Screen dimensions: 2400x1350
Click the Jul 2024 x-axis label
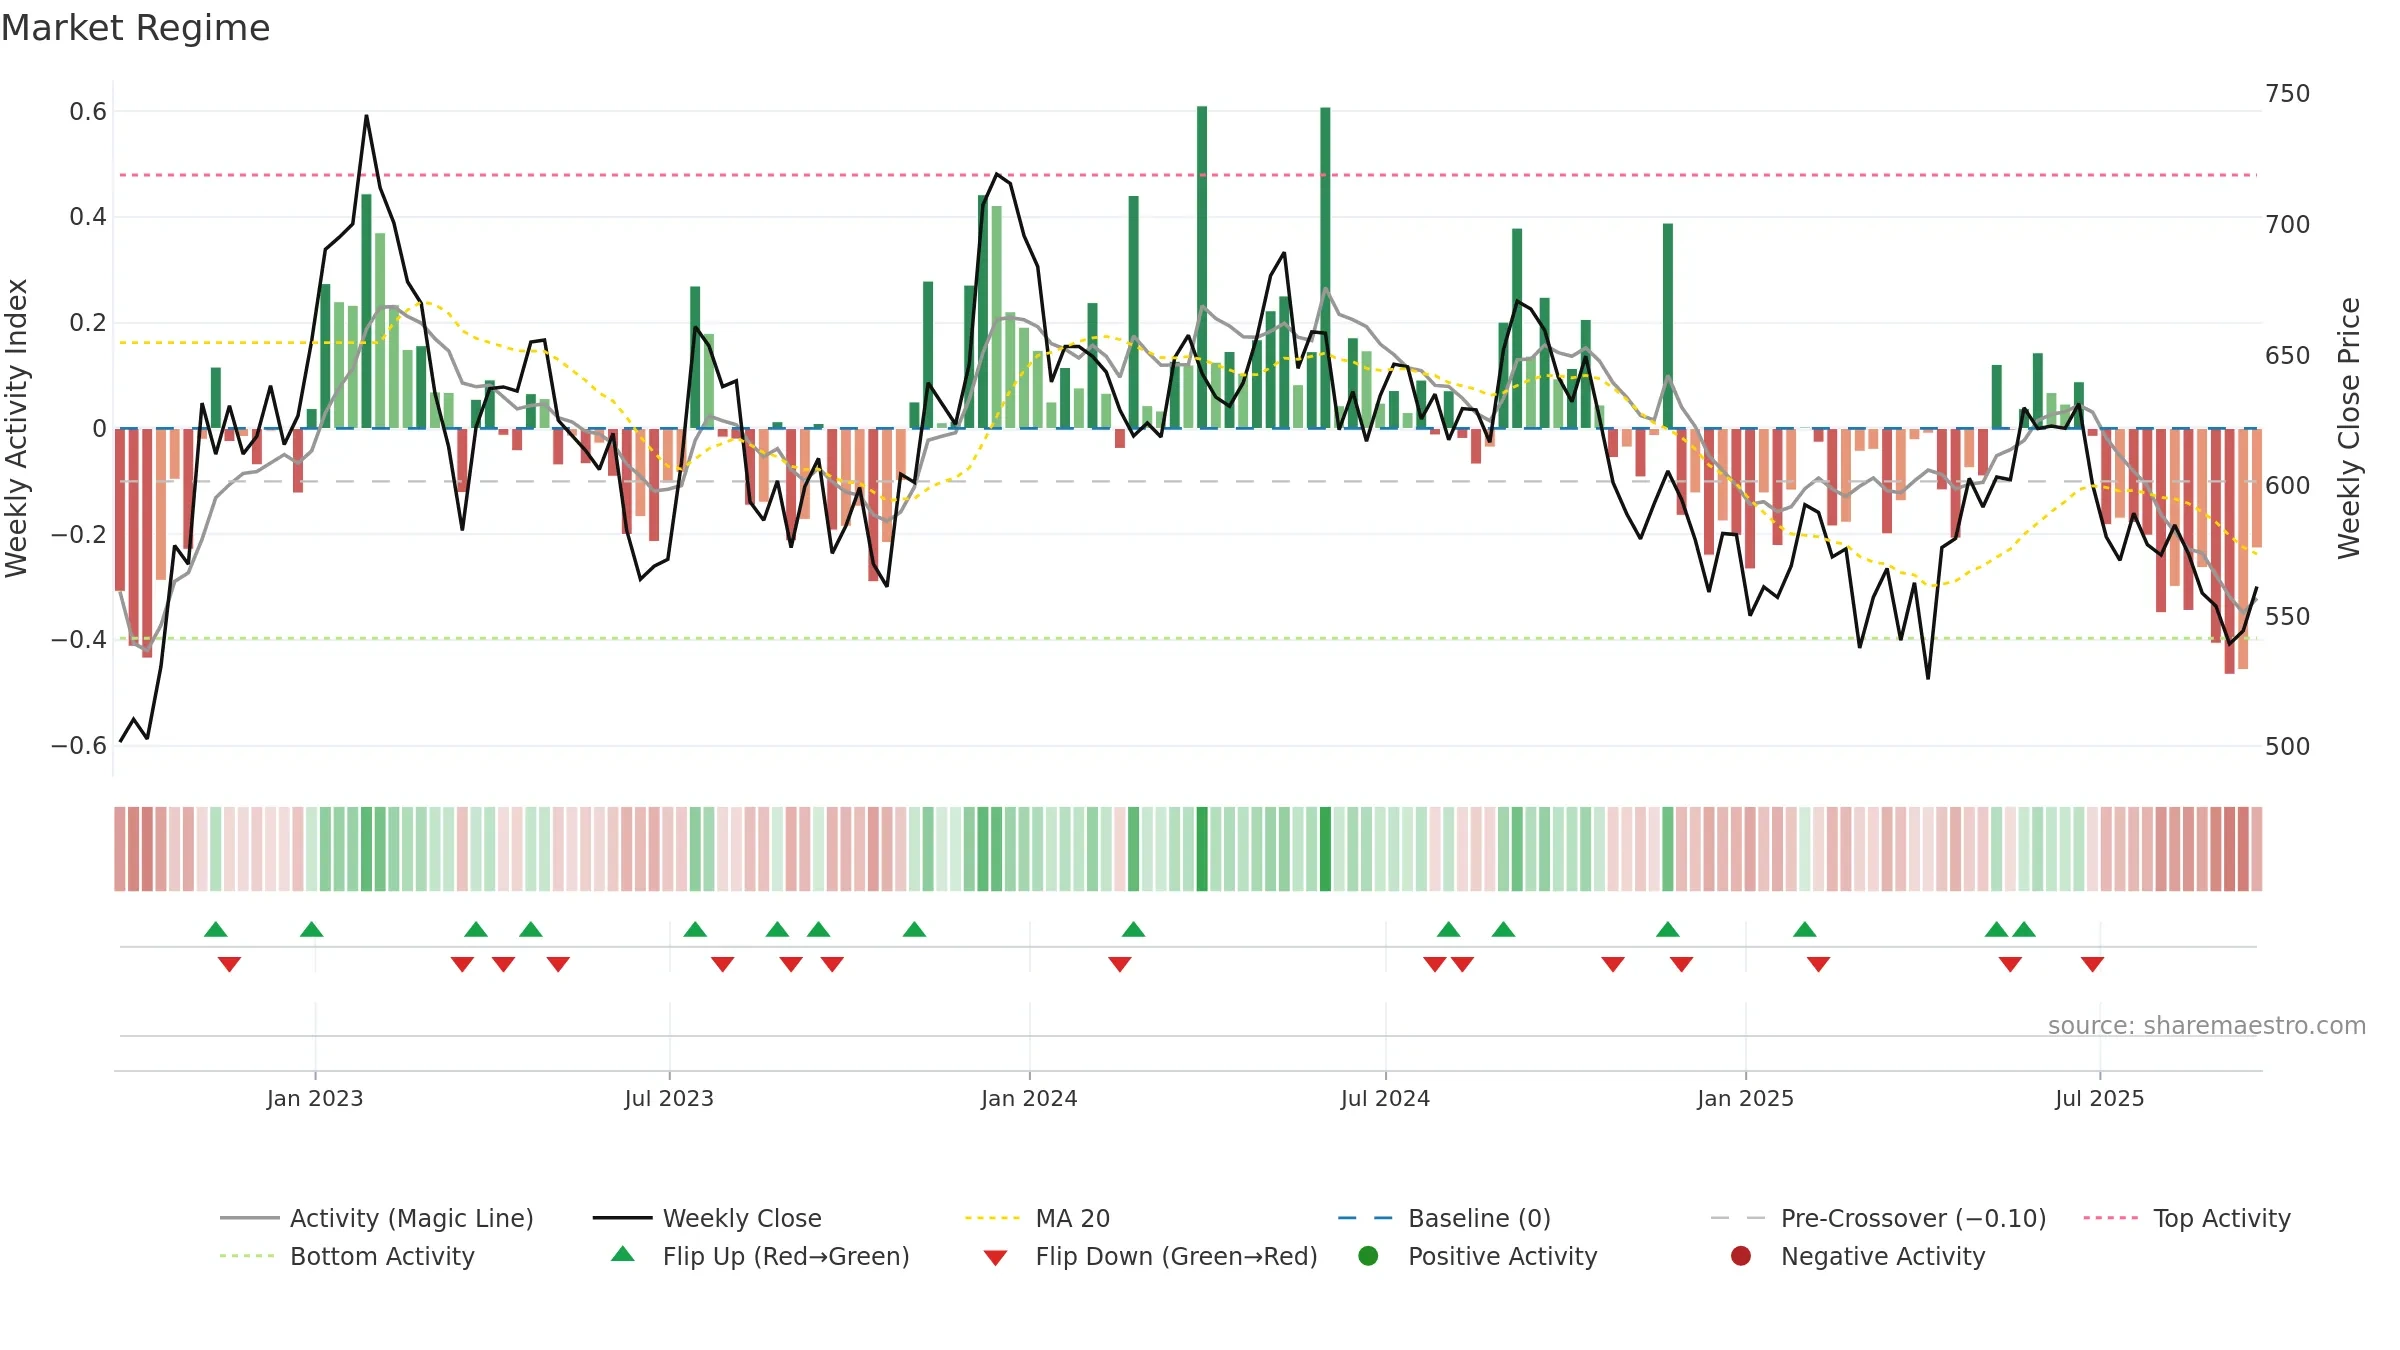1385,1098
